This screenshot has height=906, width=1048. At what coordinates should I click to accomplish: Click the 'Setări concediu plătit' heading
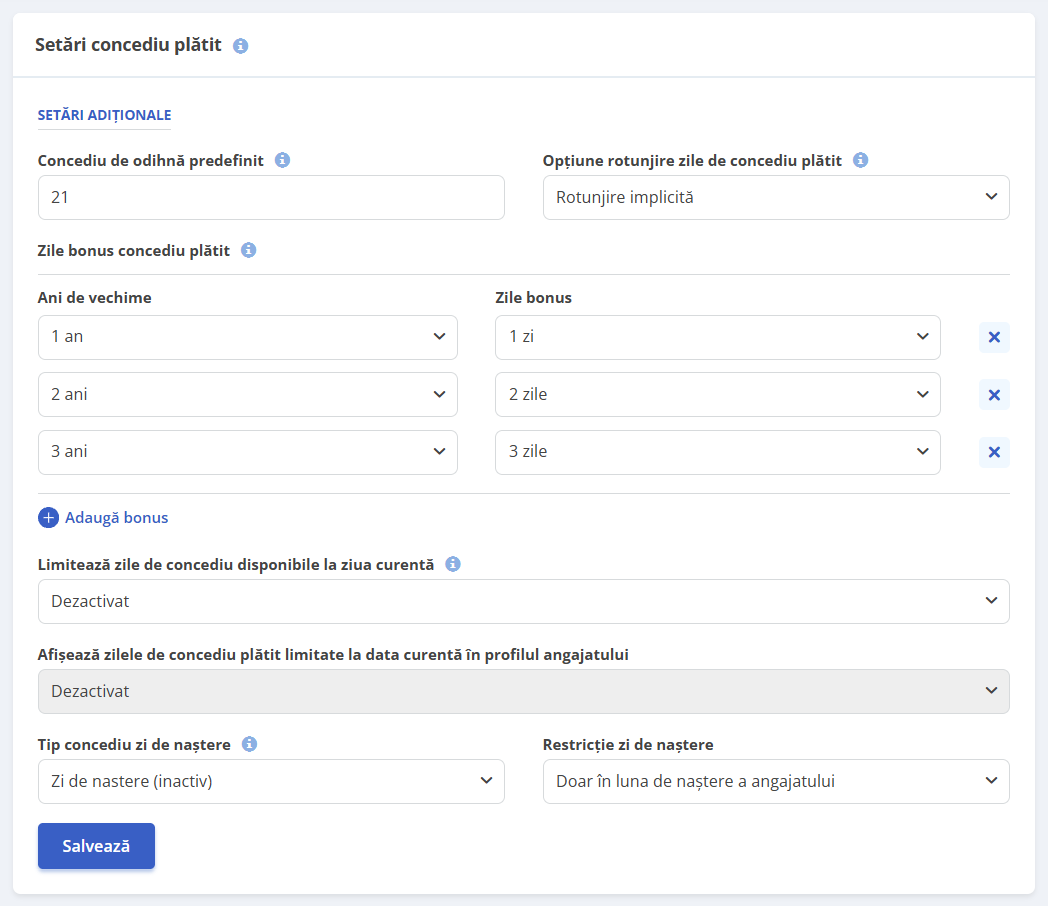point(128,45)
